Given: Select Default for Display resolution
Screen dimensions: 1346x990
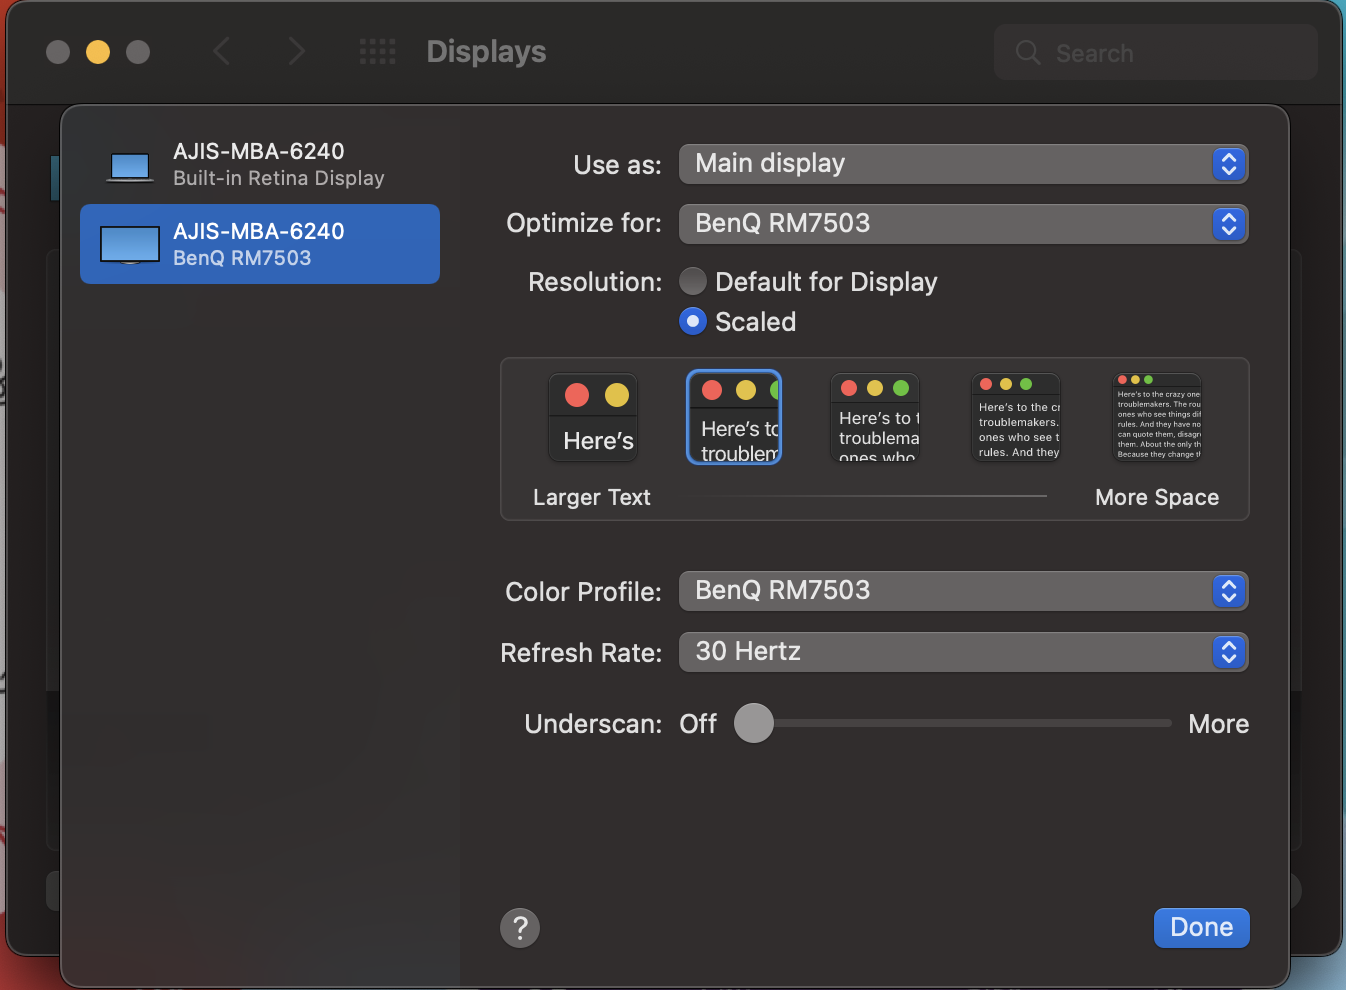Looking at the screenshot, I should tap(693, 282).
